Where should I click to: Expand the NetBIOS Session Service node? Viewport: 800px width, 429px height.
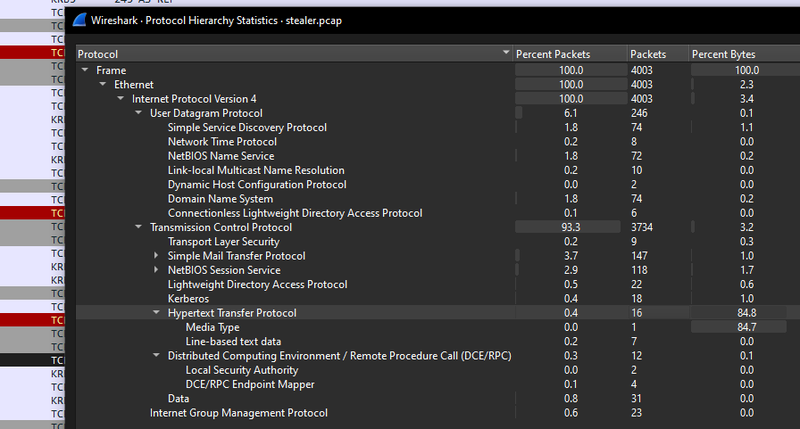point(156,270)
